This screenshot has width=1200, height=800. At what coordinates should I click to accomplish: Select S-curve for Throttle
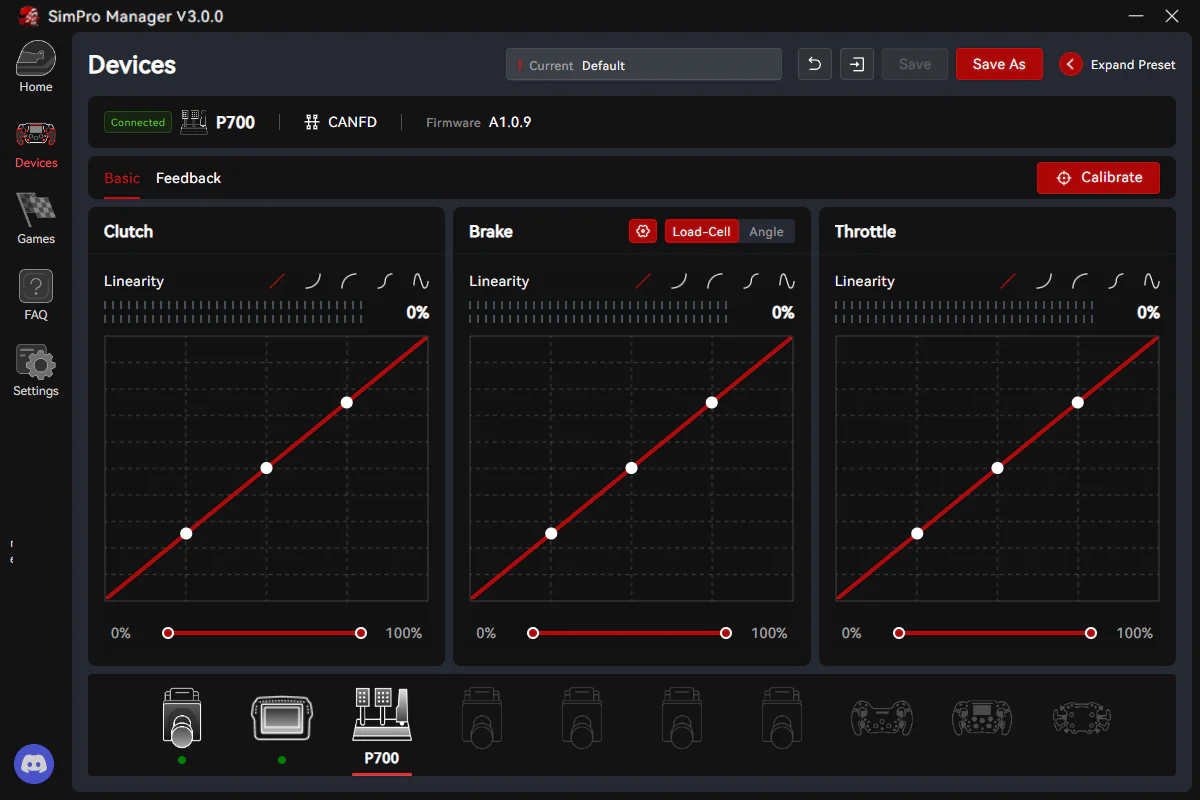click(1116, 282)
